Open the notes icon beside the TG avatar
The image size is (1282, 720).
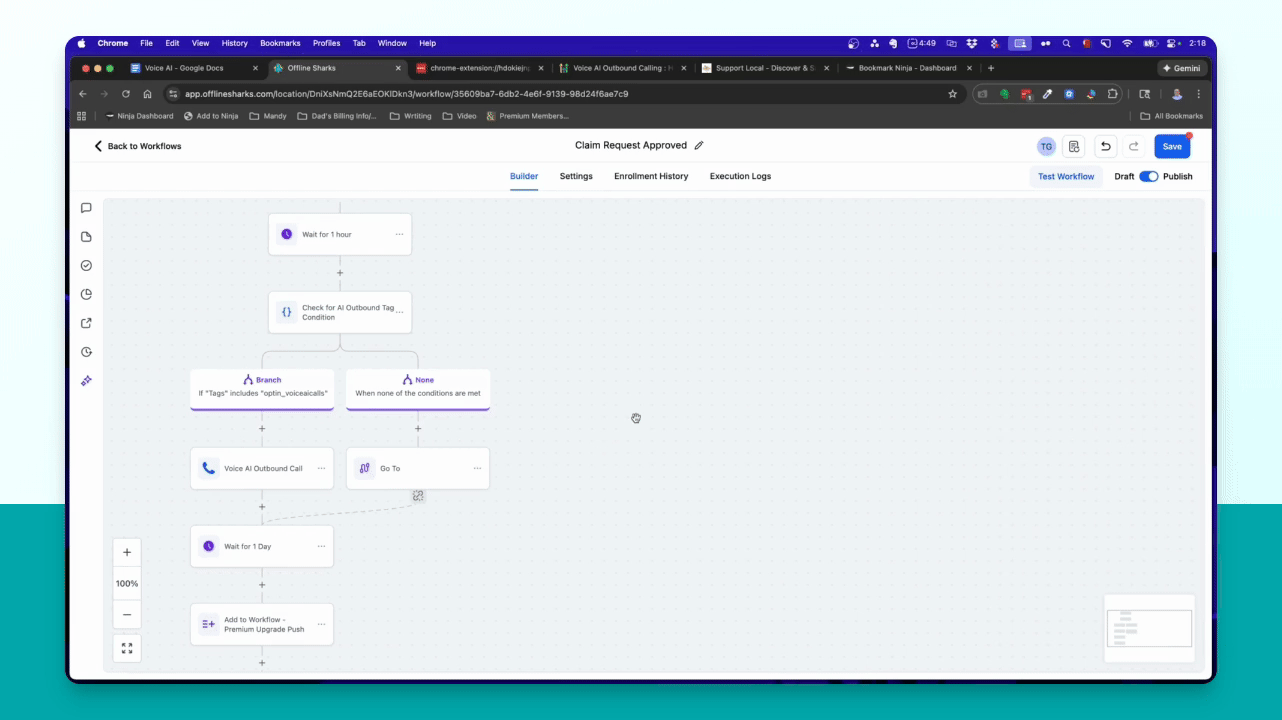(1074, 146)
